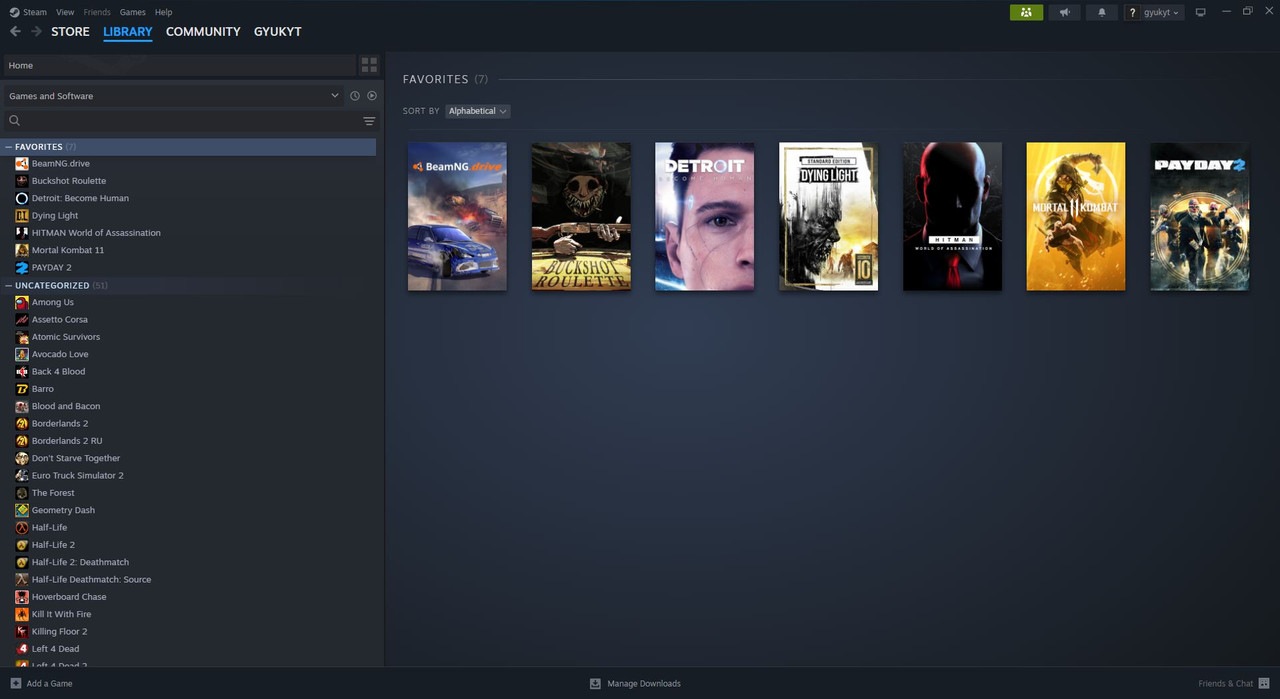Select Euro Truck Simulator 2 icon
This screenshot has width=1280, height=699.
point(22,475)
